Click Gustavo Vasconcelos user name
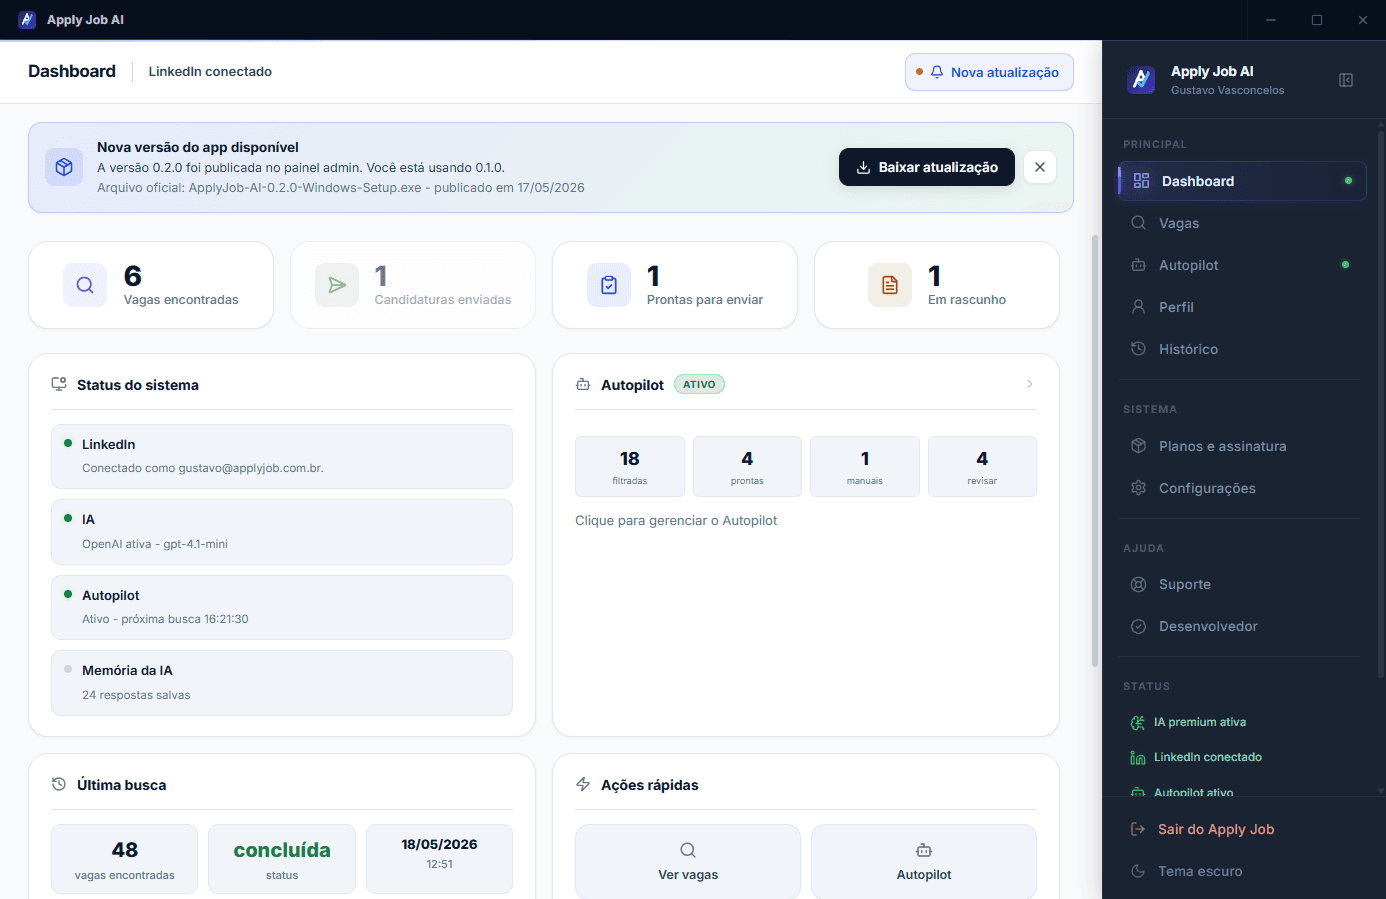Viewport: 1386px width, 899px height. click(x=1227, y=90)
